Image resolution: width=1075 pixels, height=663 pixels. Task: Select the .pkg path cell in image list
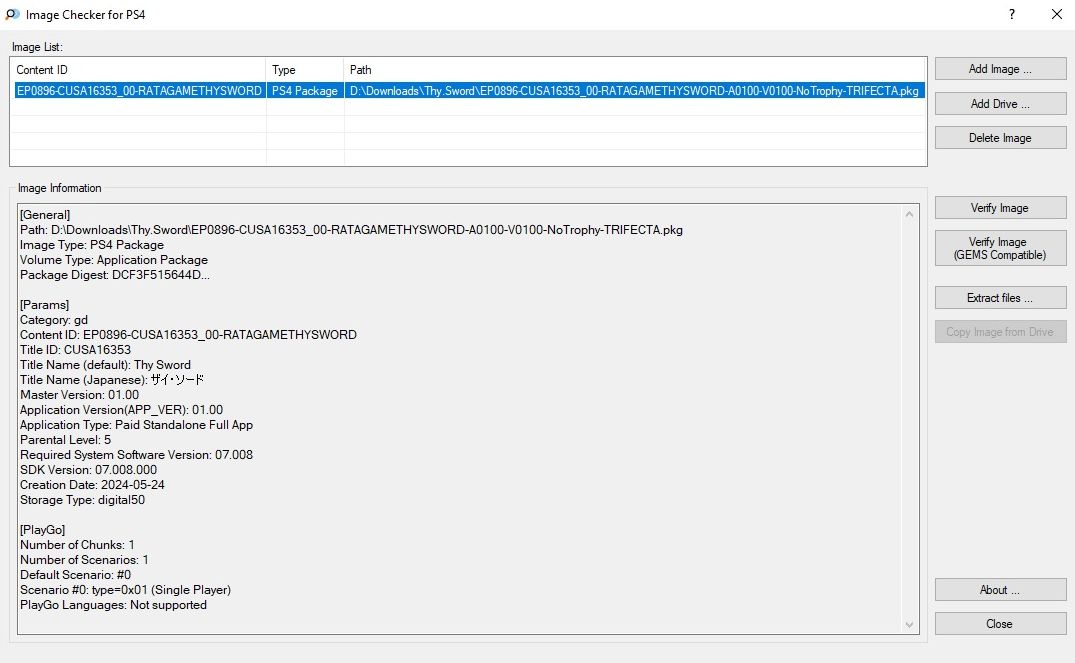pyautogui.click(x=634, y=91)
